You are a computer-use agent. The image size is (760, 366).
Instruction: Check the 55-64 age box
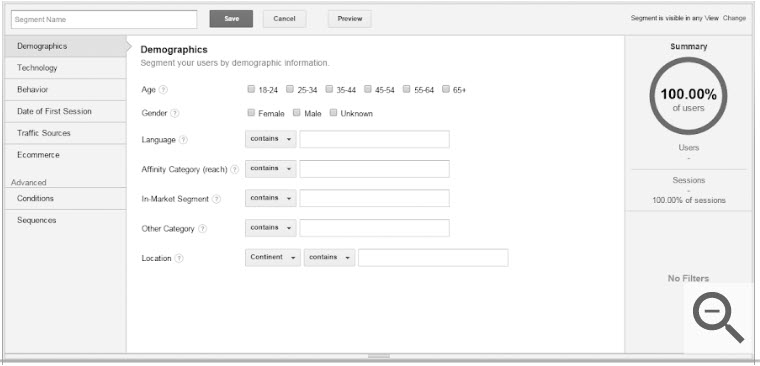[407, 89]
